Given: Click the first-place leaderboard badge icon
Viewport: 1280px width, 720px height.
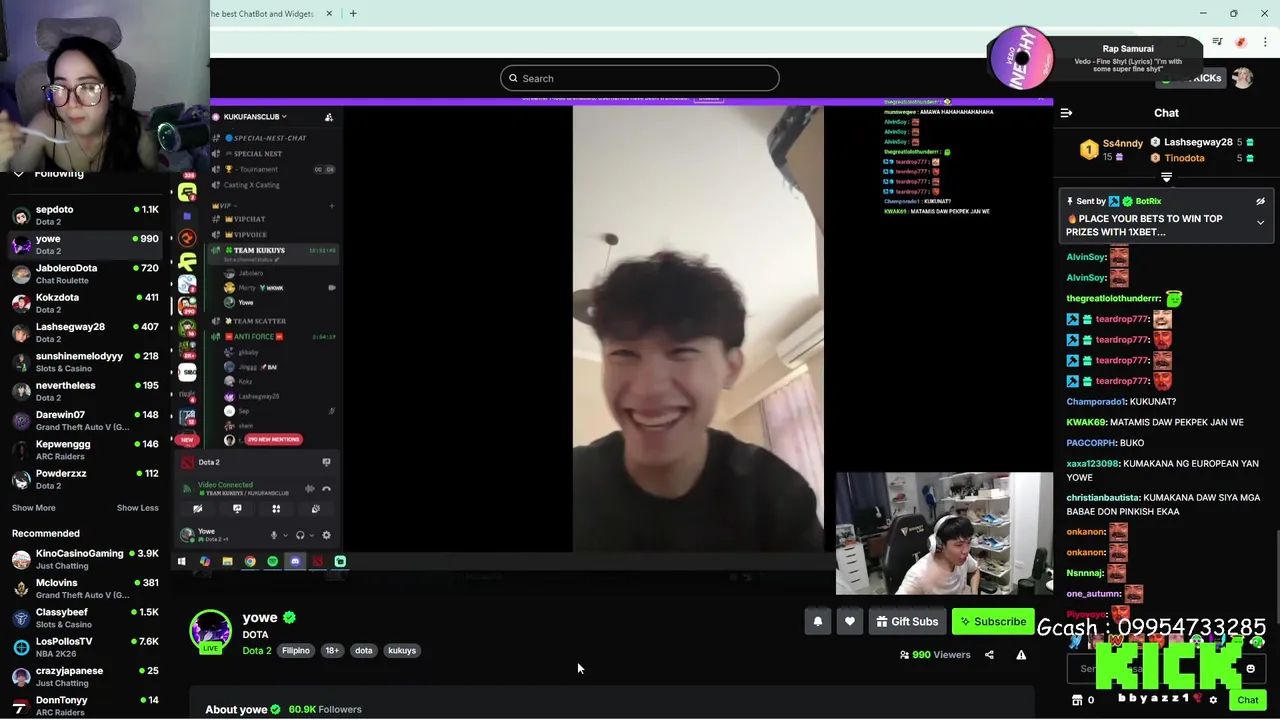Looking at the screenshot, I should [x=1089, y=150].
